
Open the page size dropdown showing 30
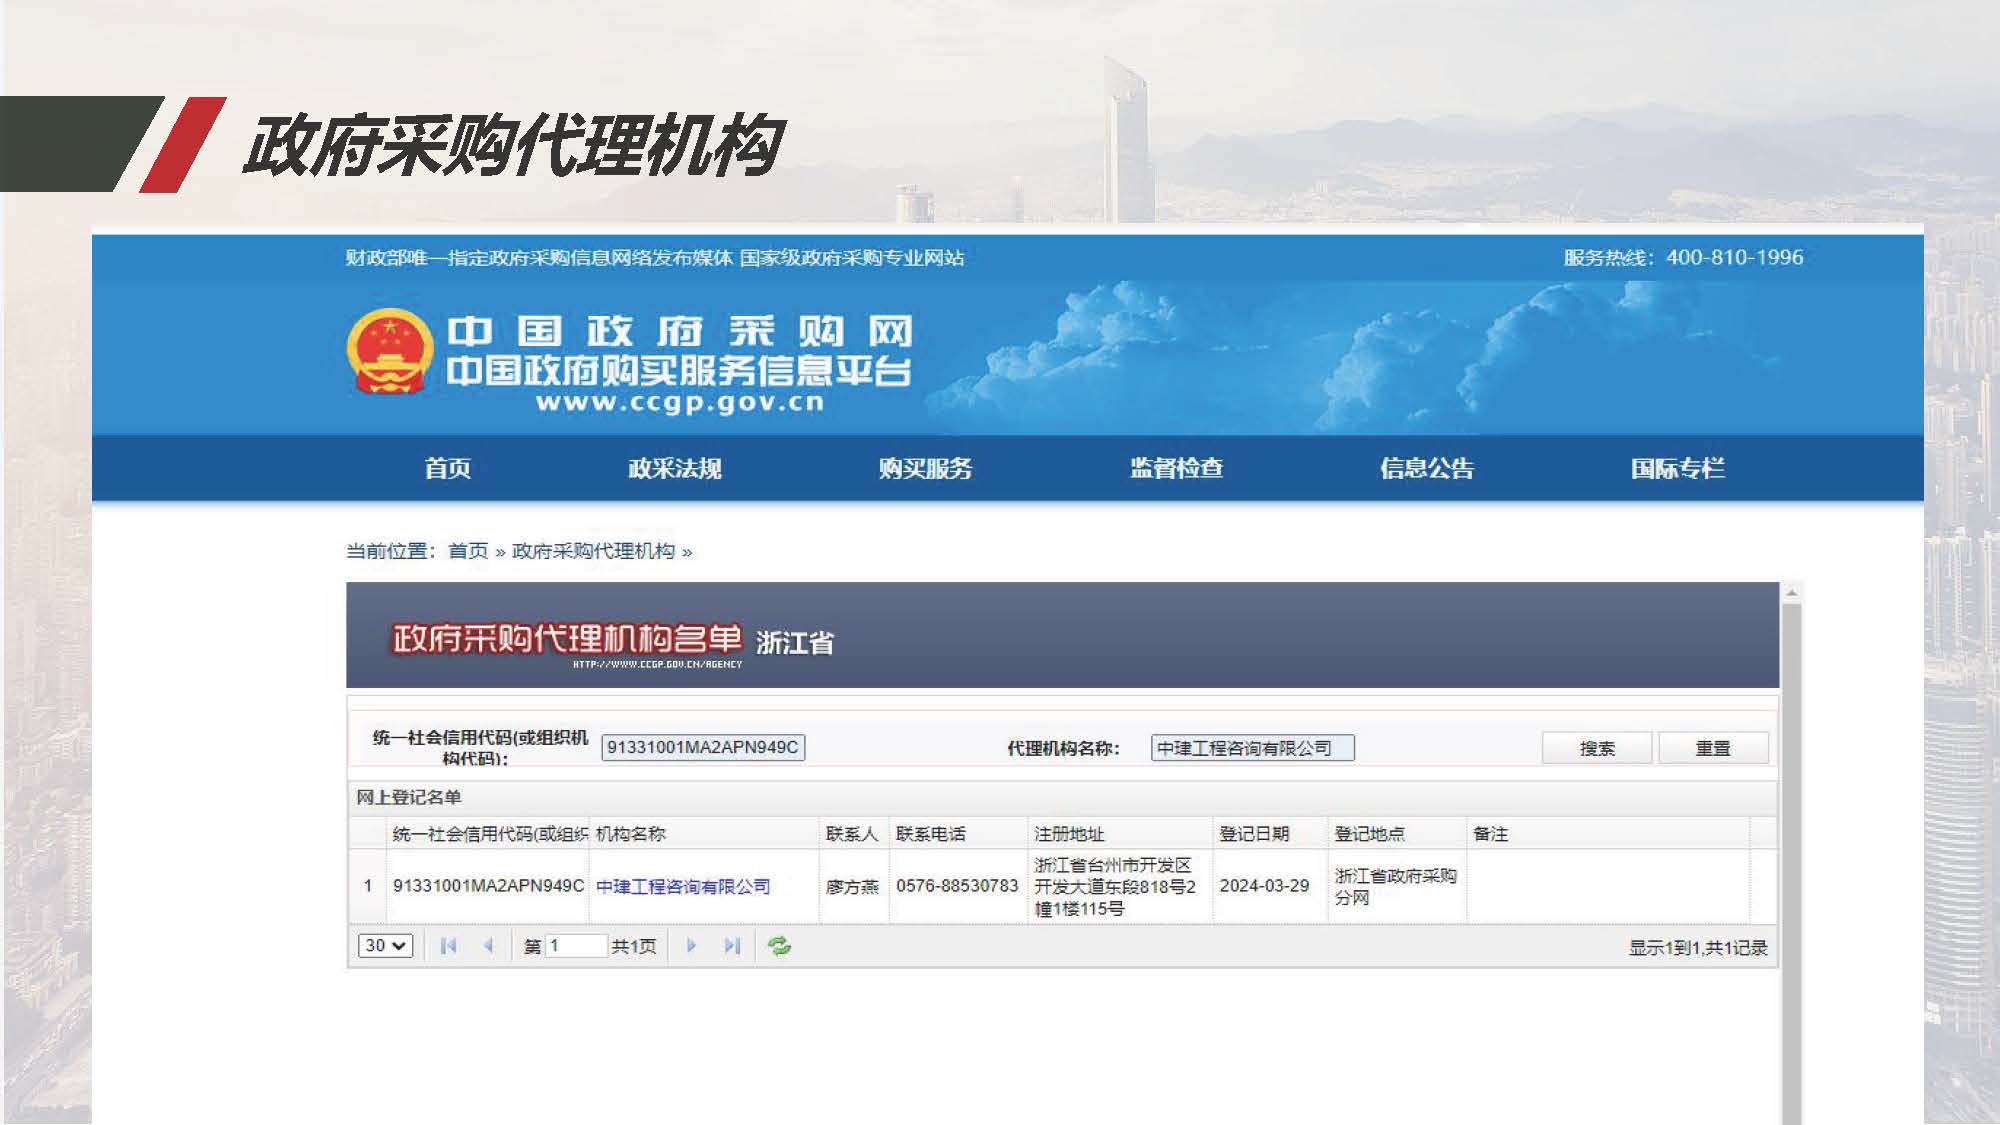click(385, 945)
